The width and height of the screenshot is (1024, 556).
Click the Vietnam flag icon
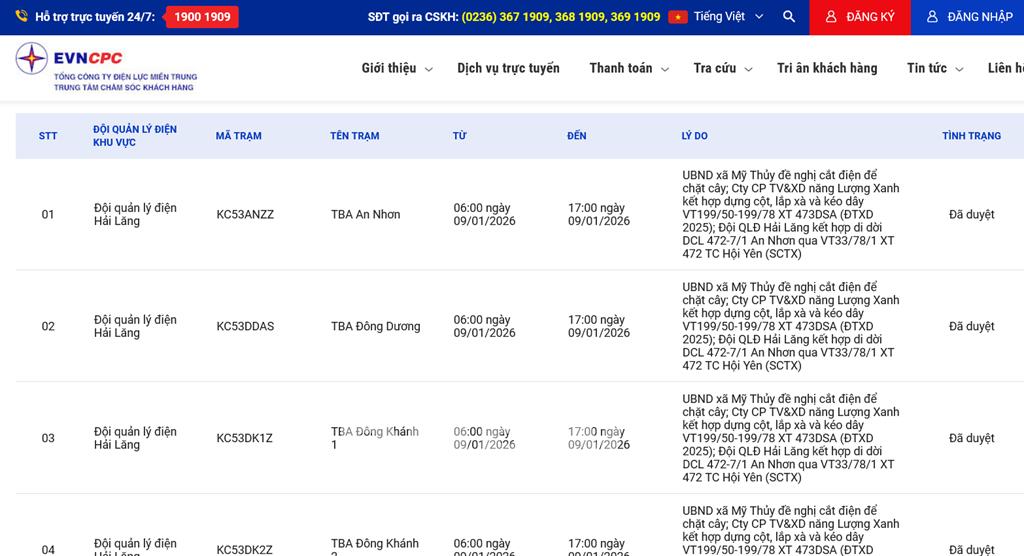pyautogui.click(x=678, y=17)
